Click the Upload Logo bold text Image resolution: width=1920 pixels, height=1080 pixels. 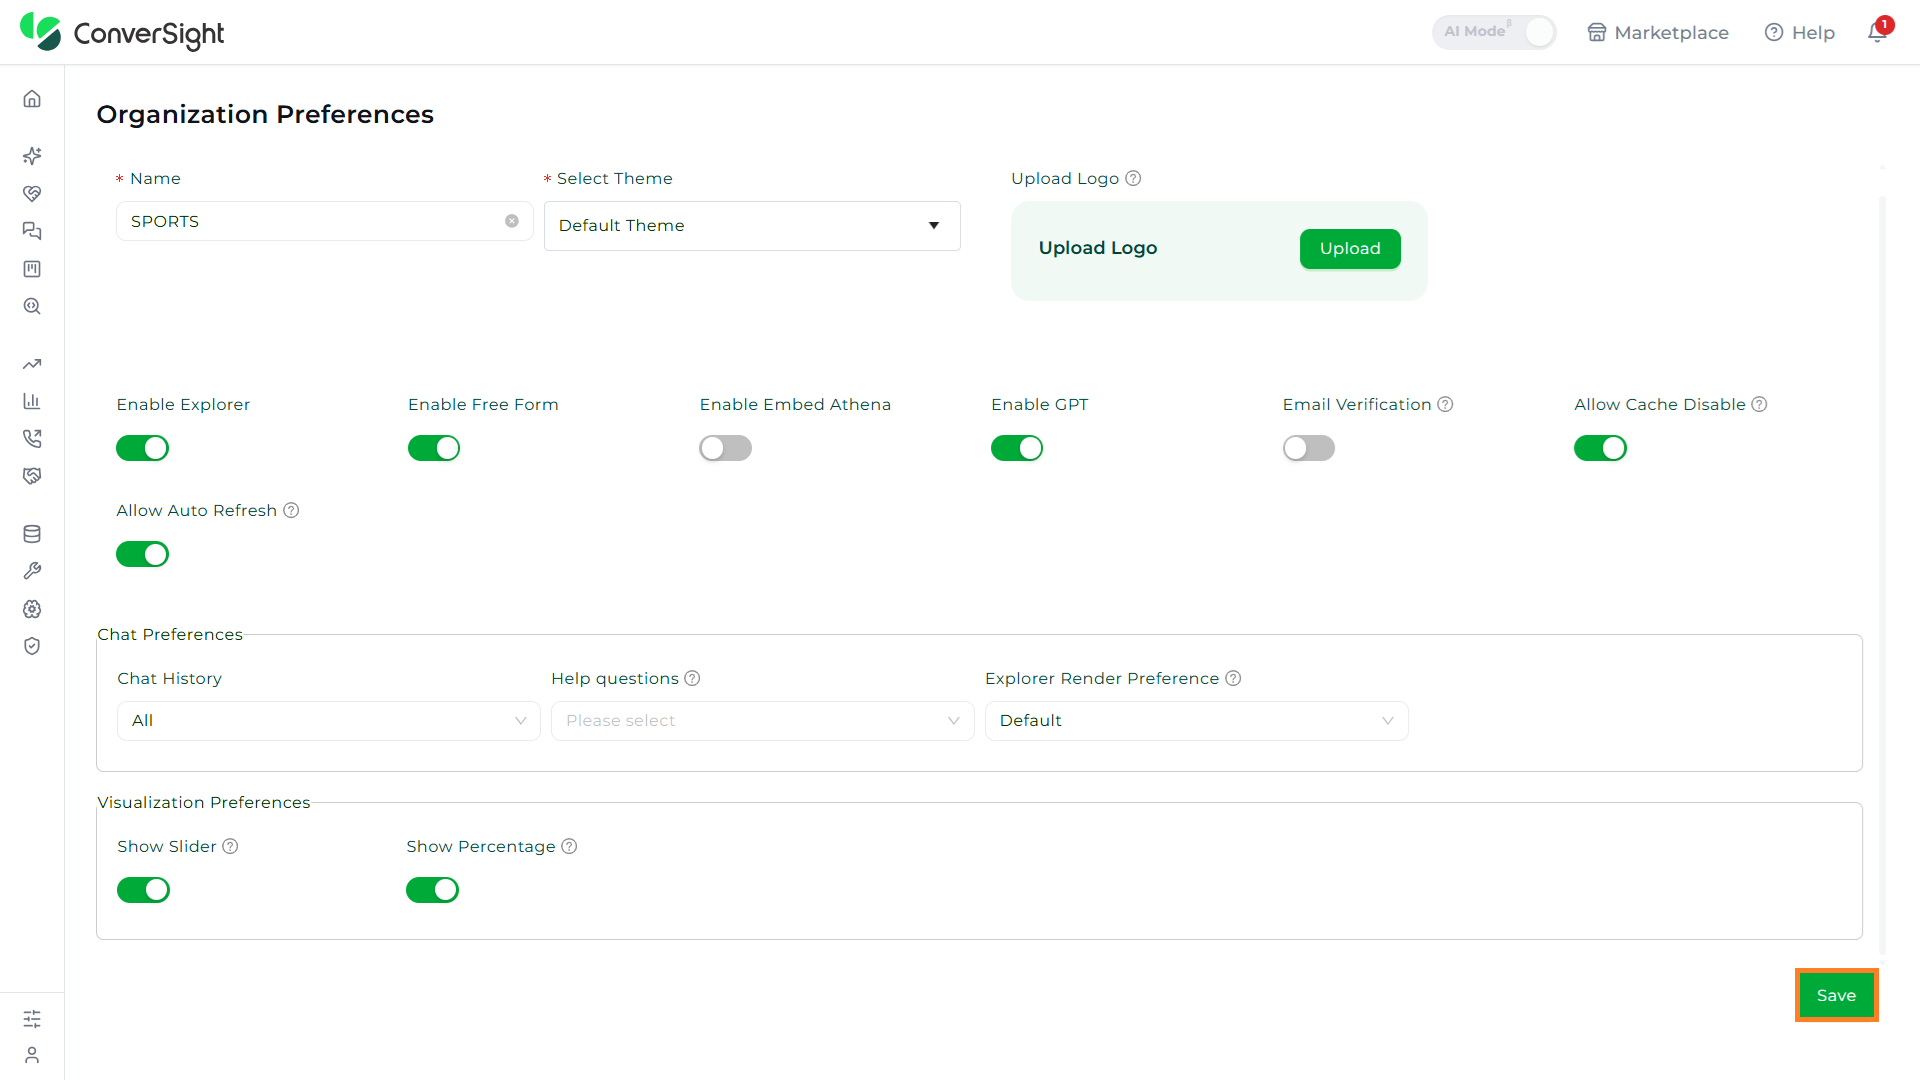click(x=1098, y=248)
